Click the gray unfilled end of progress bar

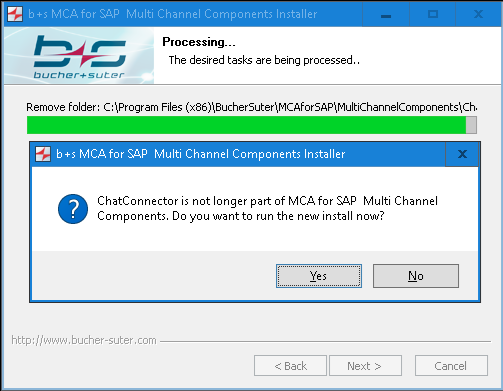tap(471, 125)
